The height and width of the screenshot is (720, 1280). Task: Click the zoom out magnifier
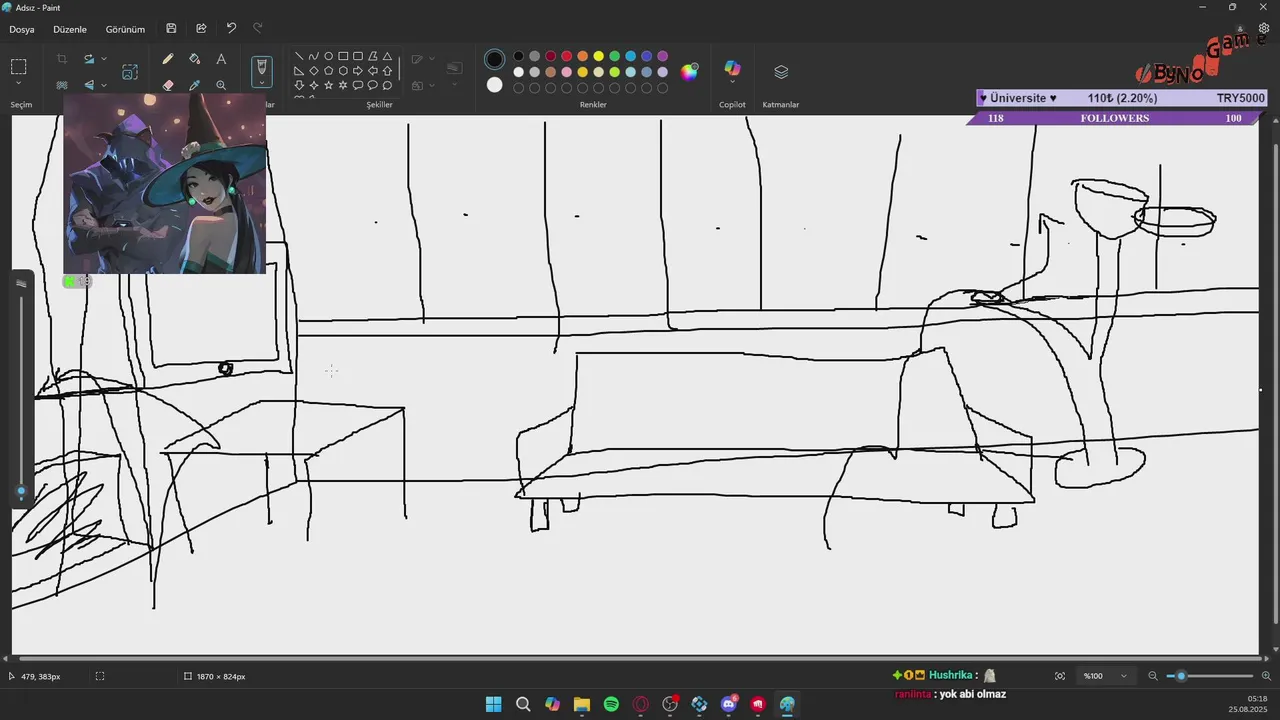1152,676
